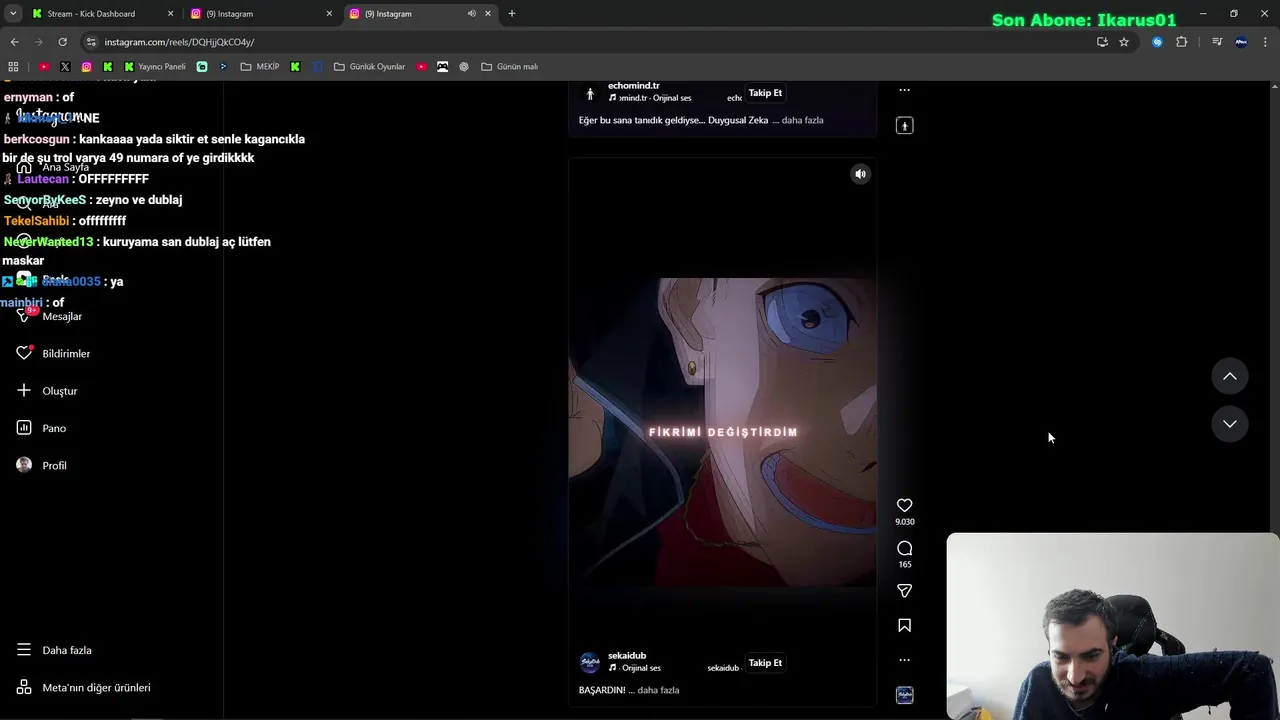
Task: Go to the previous reel with up arrow
Action: coord(1230,376)
